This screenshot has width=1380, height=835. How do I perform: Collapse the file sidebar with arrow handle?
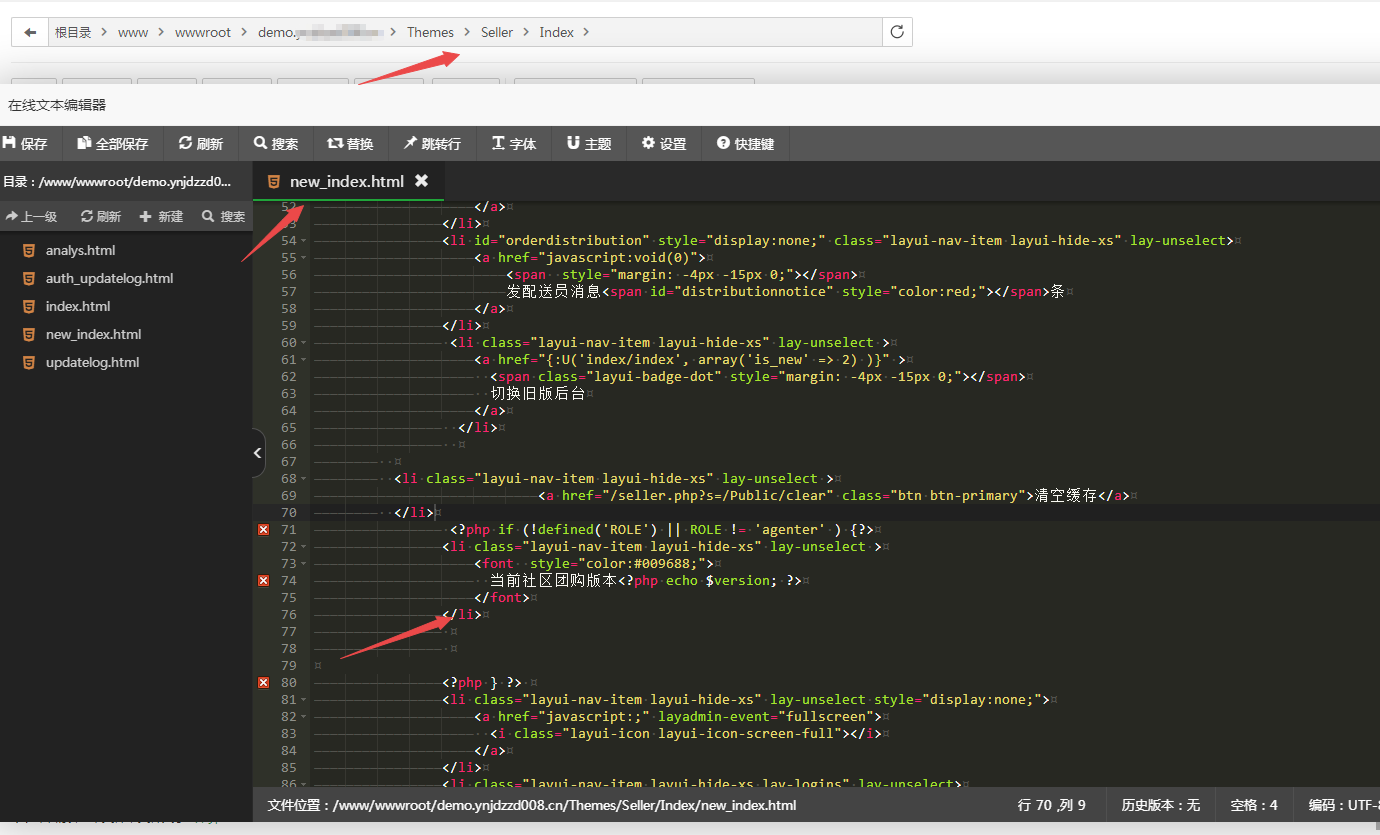coord(258,453)
